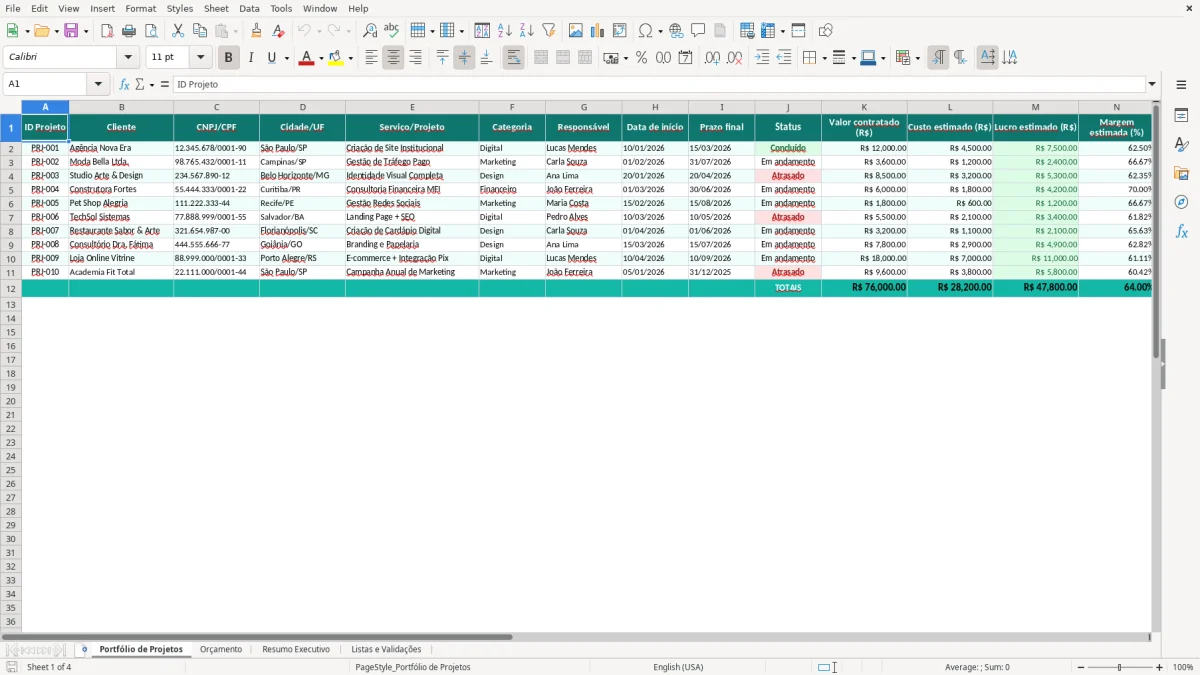Insert a chart from the toolbar

598,31
